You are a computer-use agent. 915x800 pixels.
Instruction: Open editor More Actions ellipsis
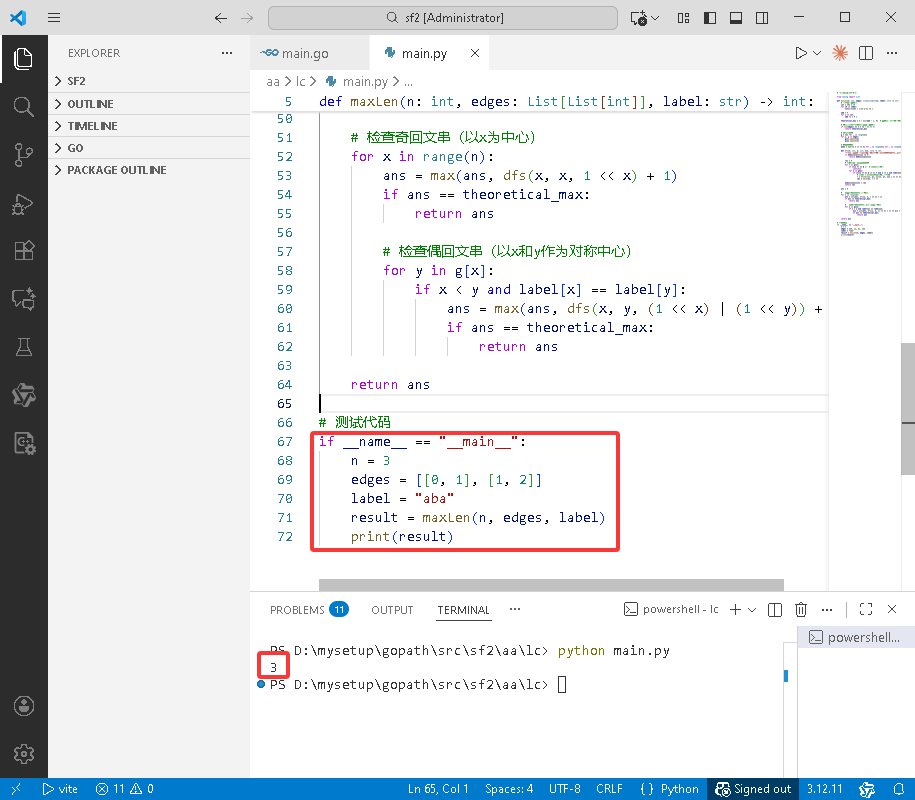coord(892,53)
